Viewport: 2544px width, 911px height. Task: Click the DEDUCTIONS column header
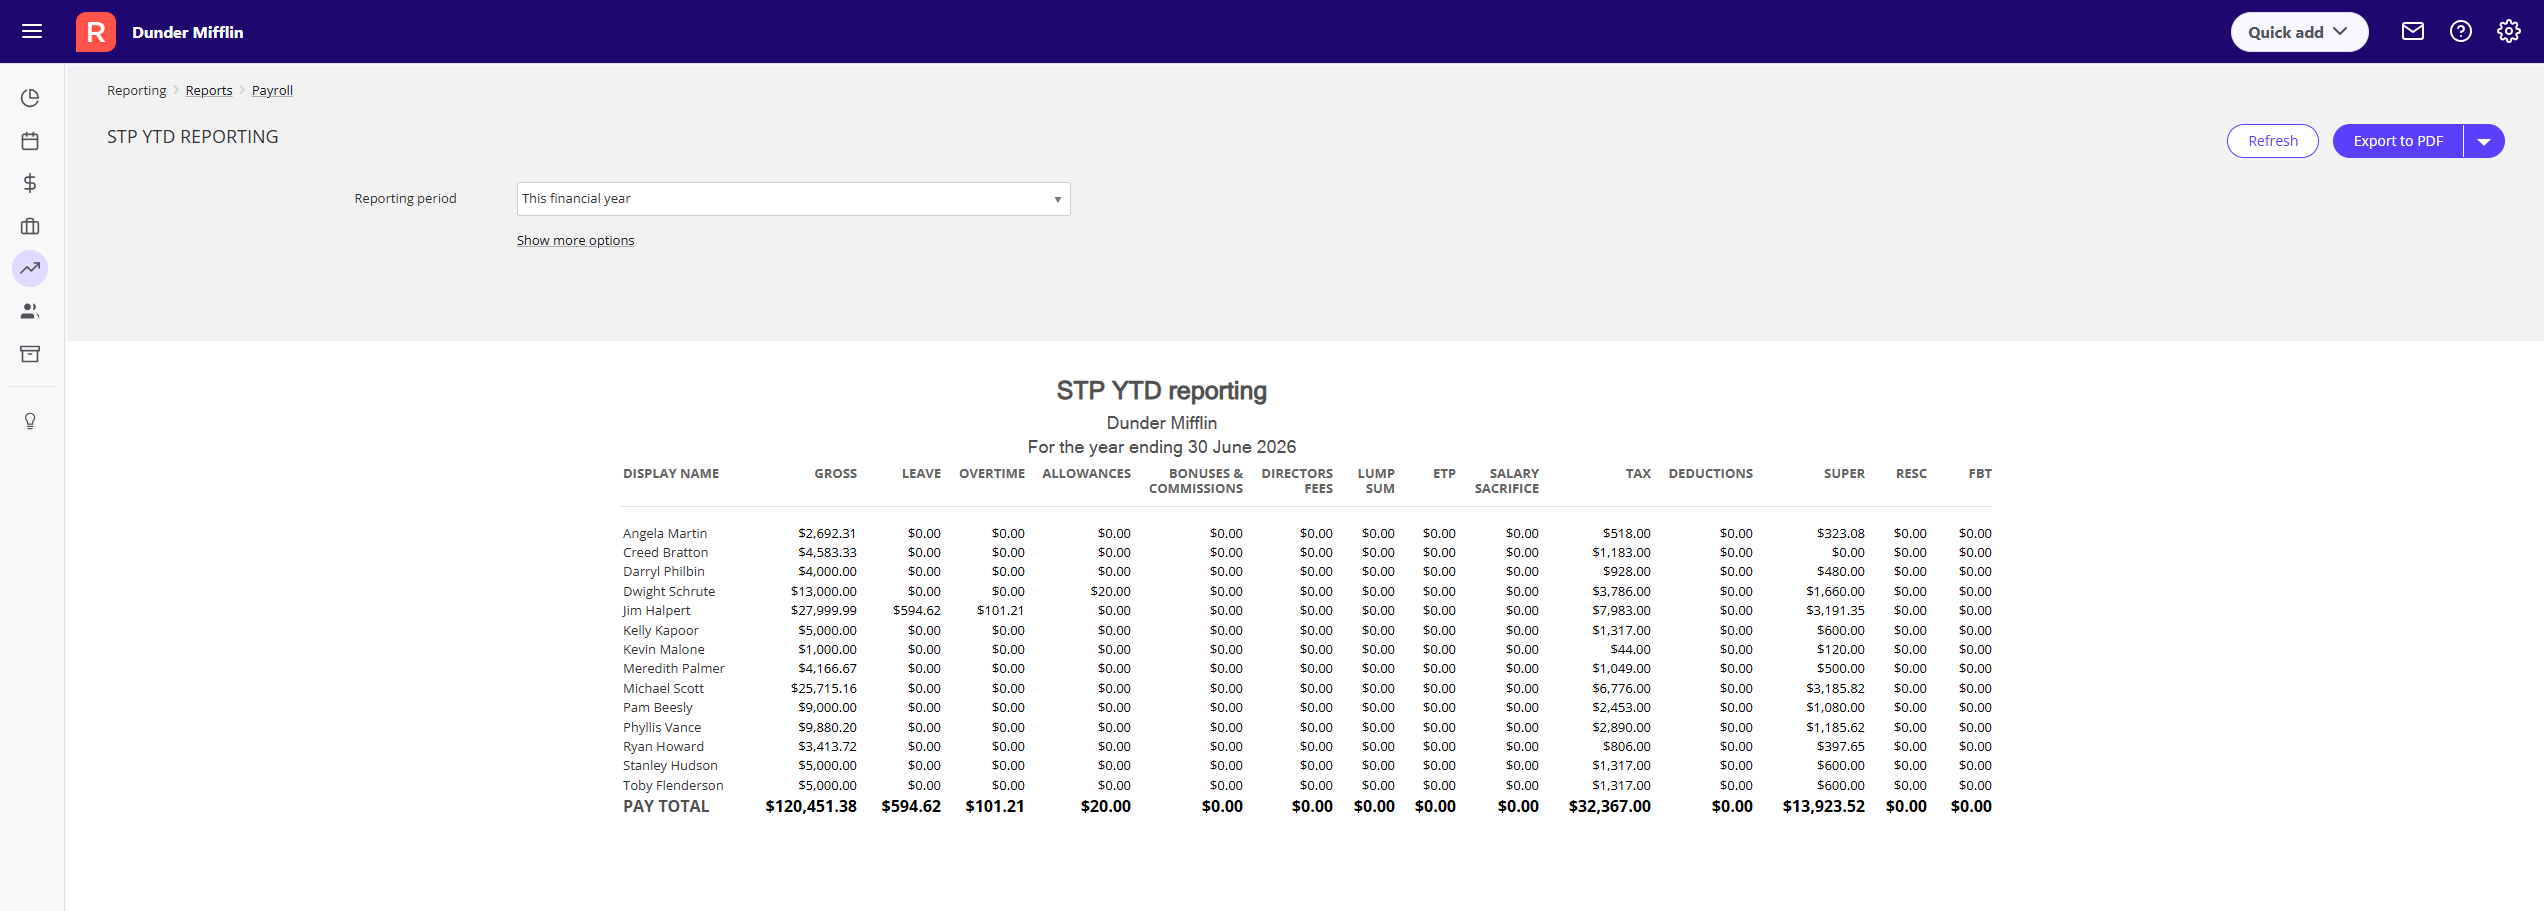pos(1710,474)
